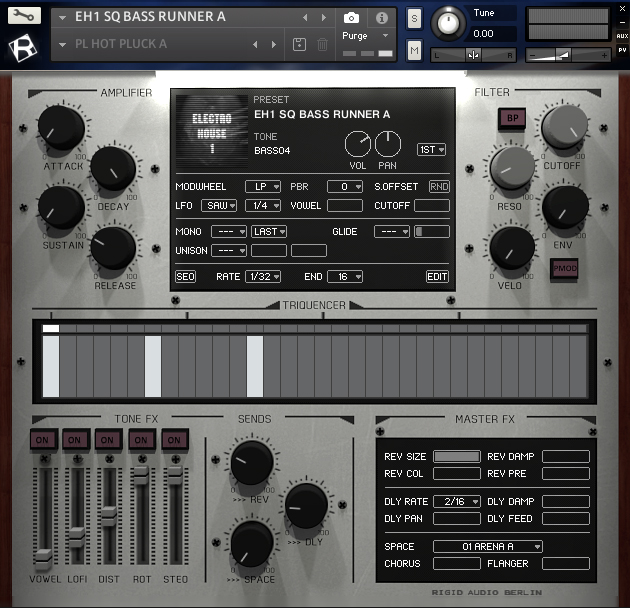Image resolution: width=630 pixels, height=608 pixels.
Task: Click the PAN dial in preset display
Action: click(x=388, y=144)
